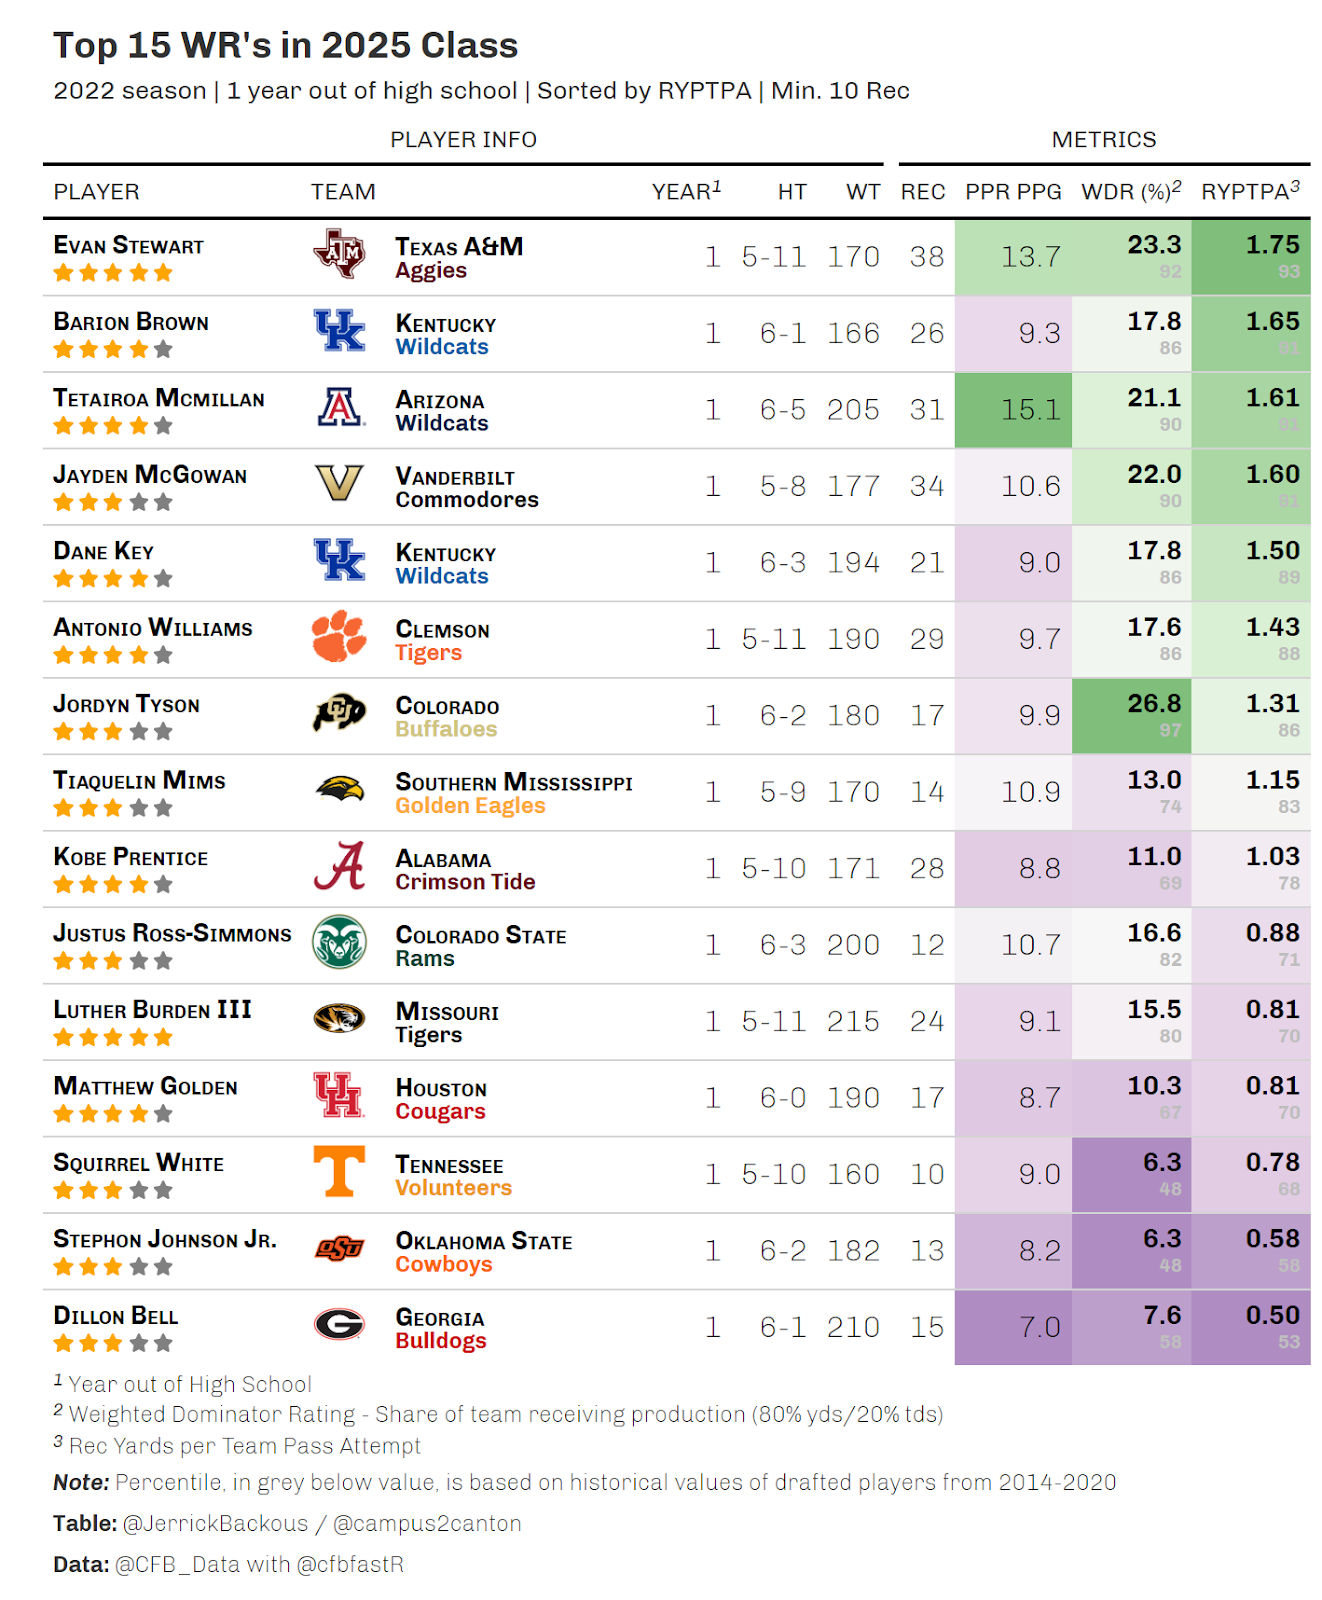
Task: Click the Georgia Bulldogs G logo
Action: click(339, 1325)
